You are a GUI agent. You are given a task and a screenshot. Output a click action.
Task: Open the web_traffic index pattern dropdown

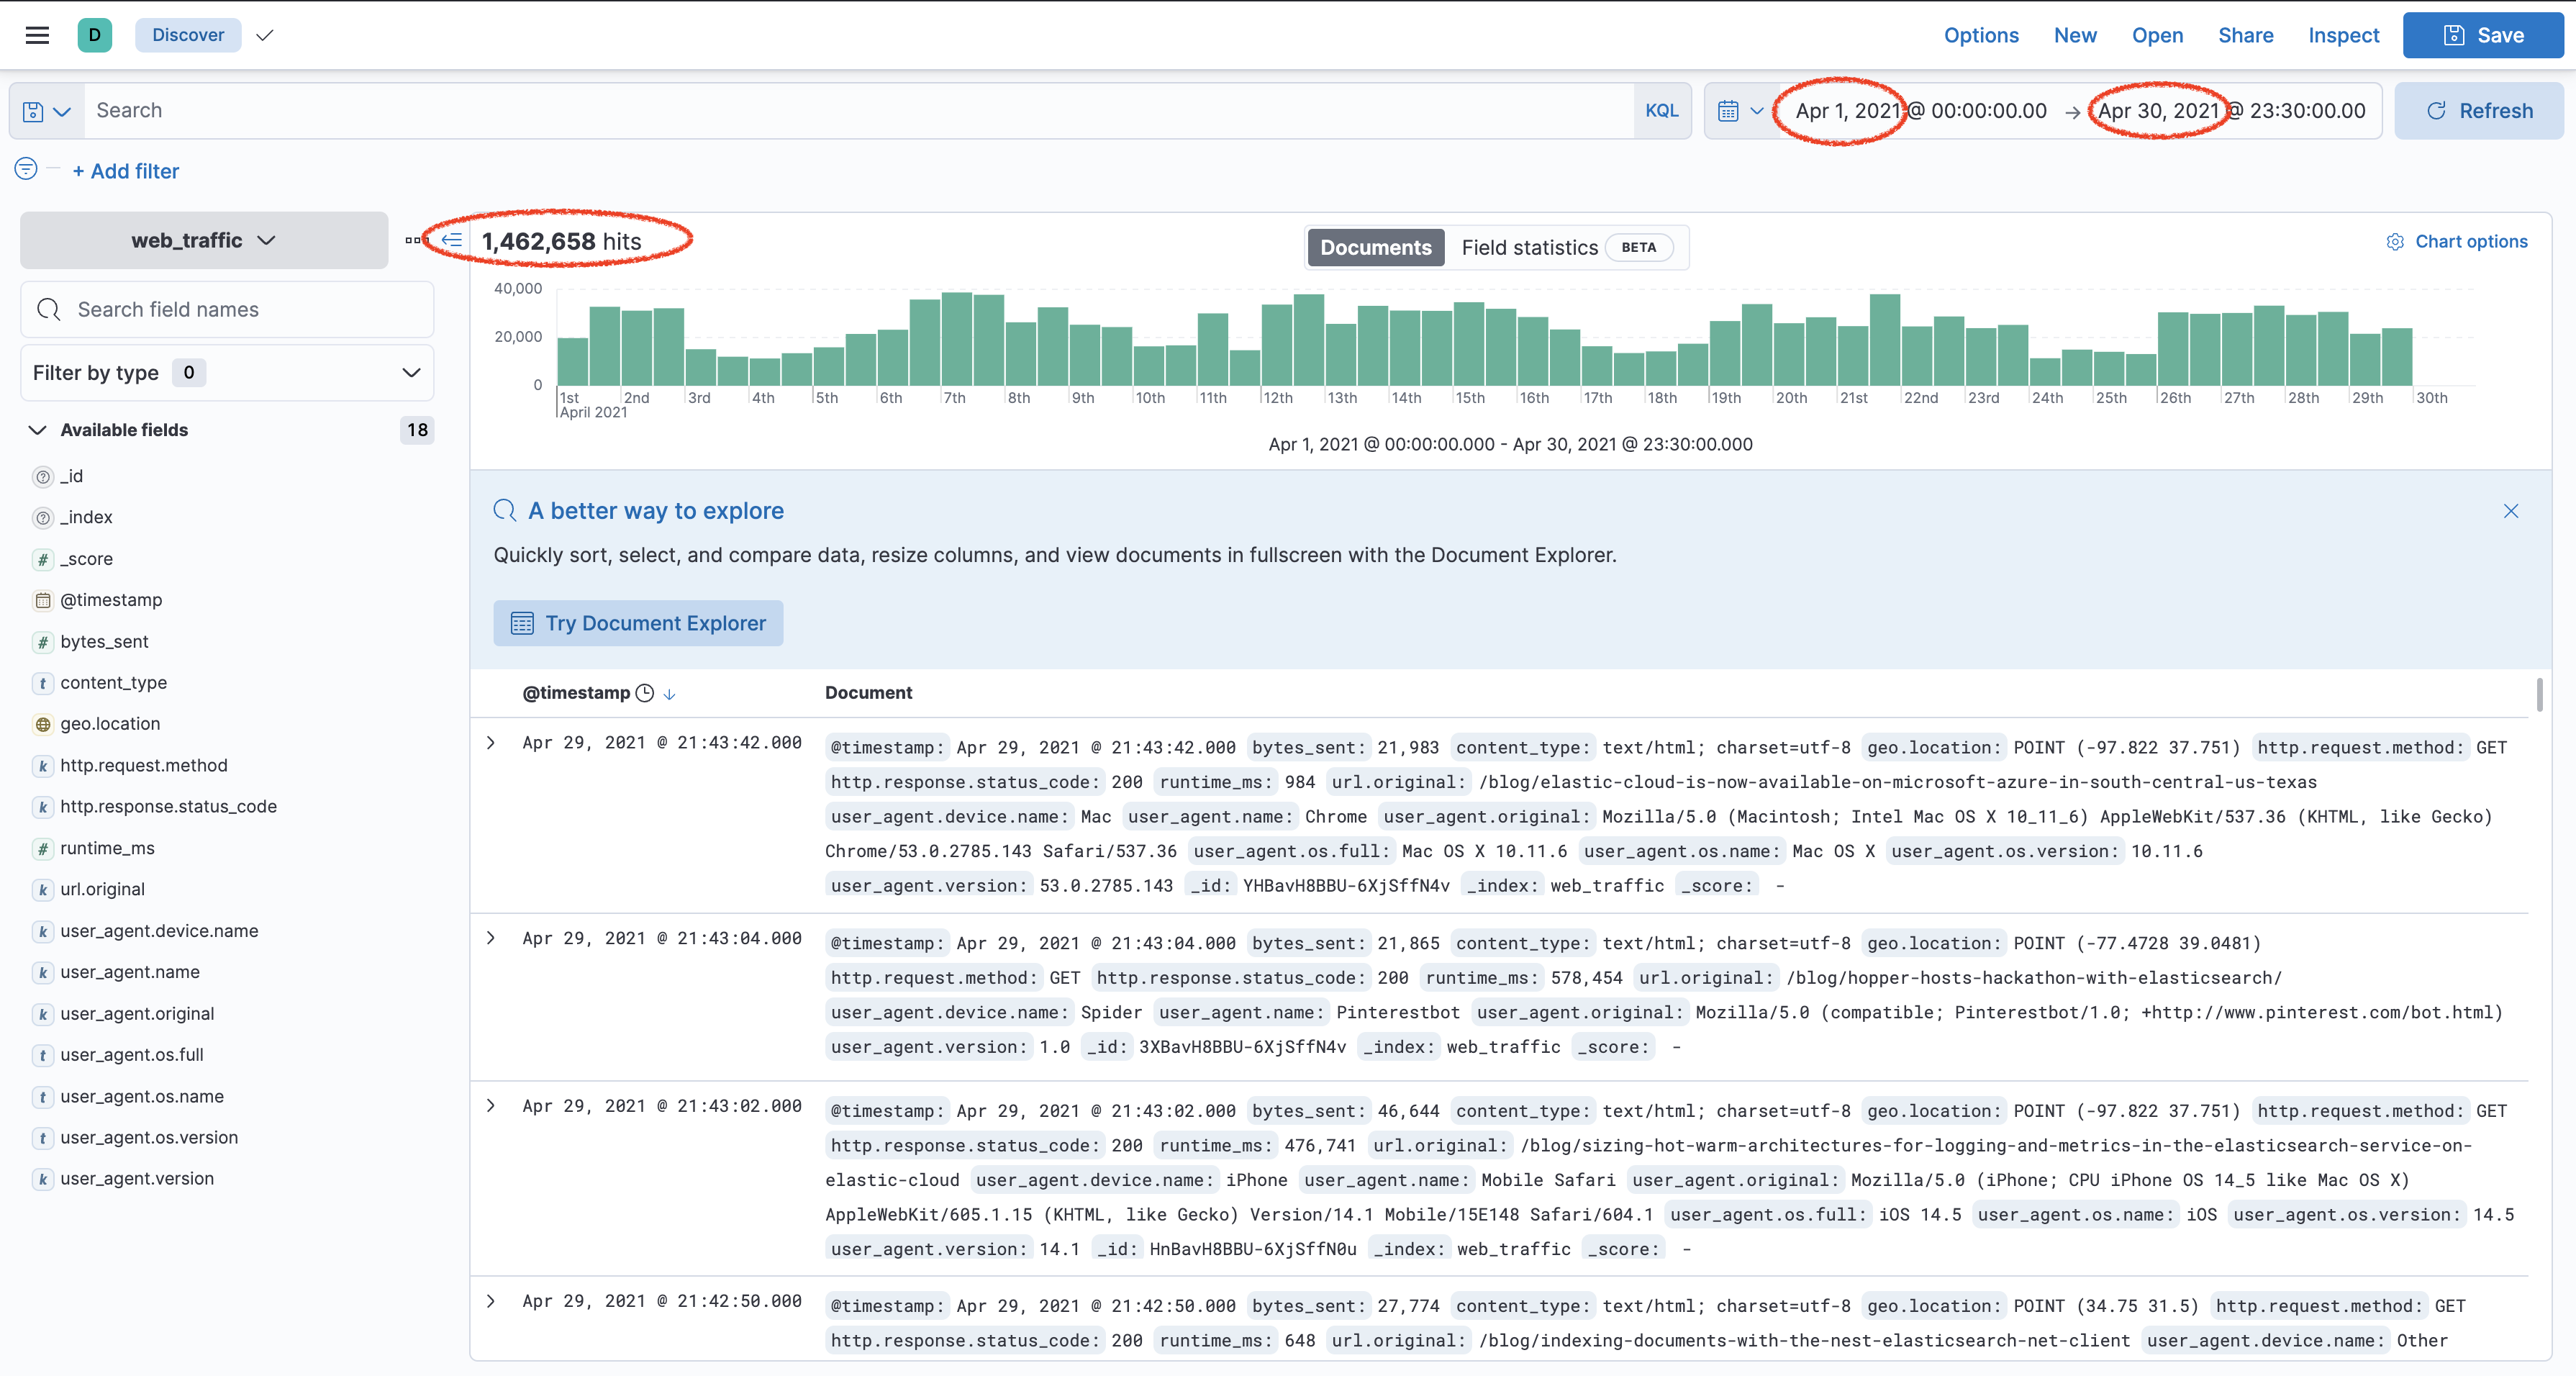click(203, 240)
